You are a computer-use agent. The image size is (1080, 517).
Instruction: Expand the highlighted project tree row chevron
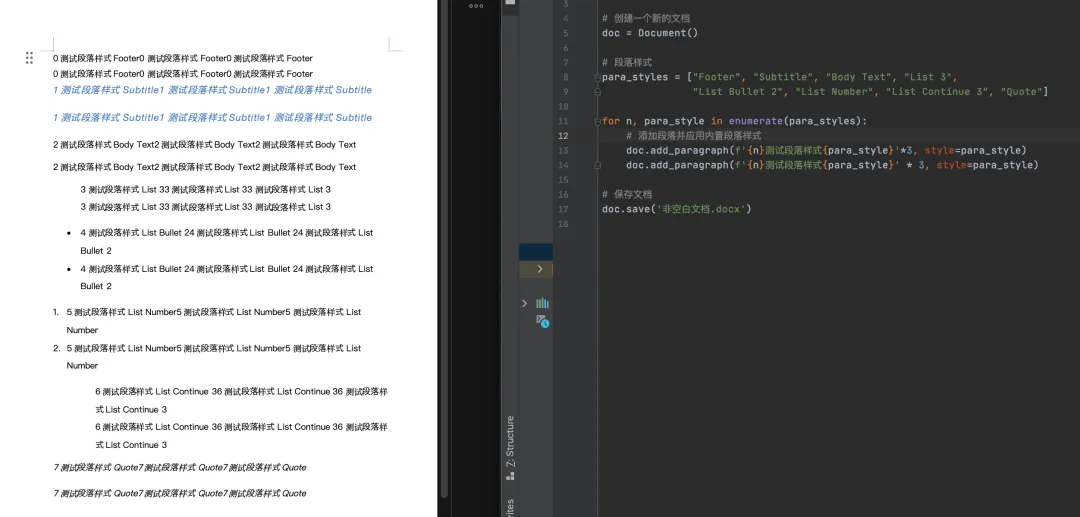539,268
